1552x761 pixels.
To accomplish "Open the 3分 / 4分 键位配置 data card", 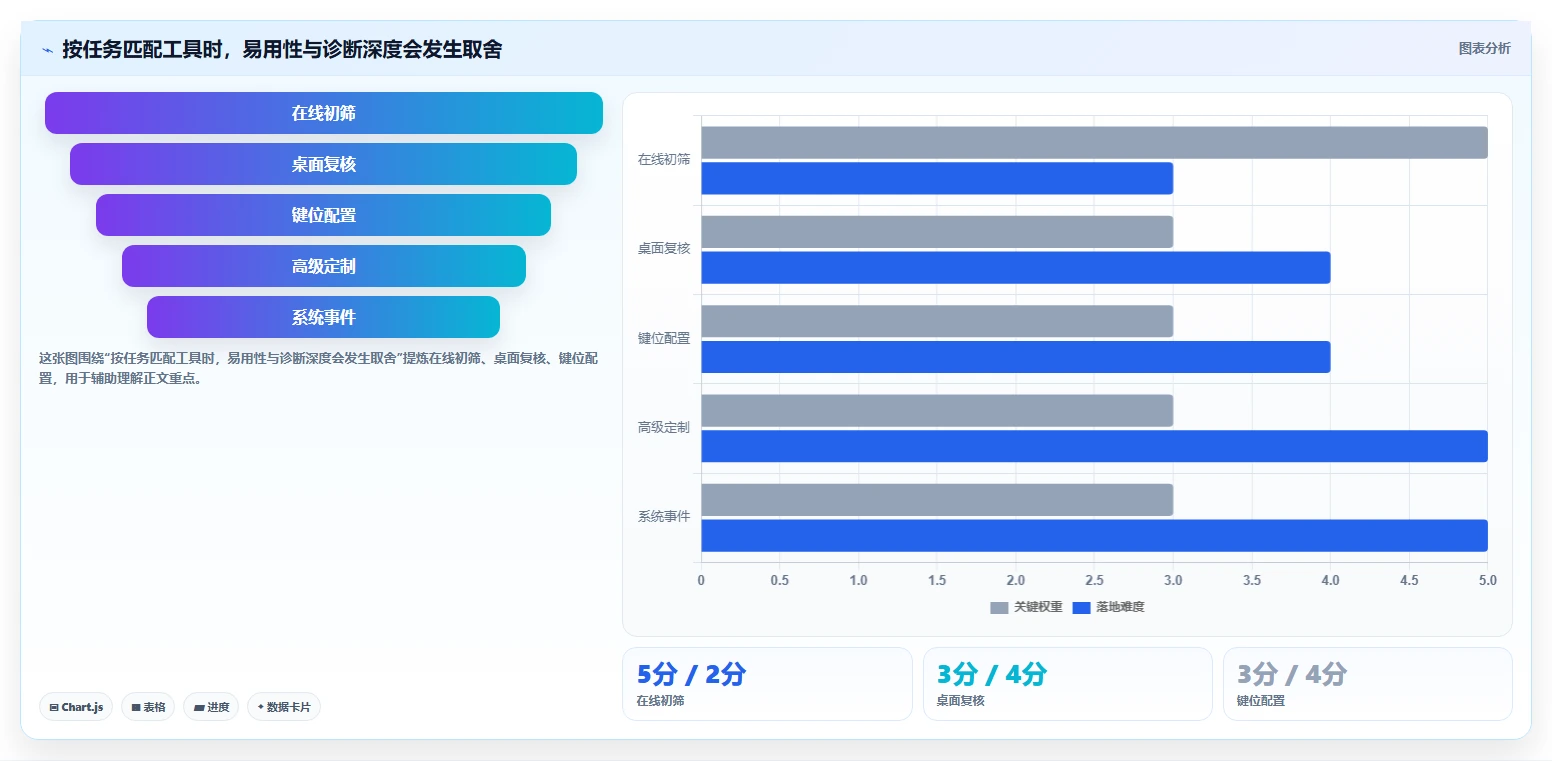I will click(x=1367, y=684).
